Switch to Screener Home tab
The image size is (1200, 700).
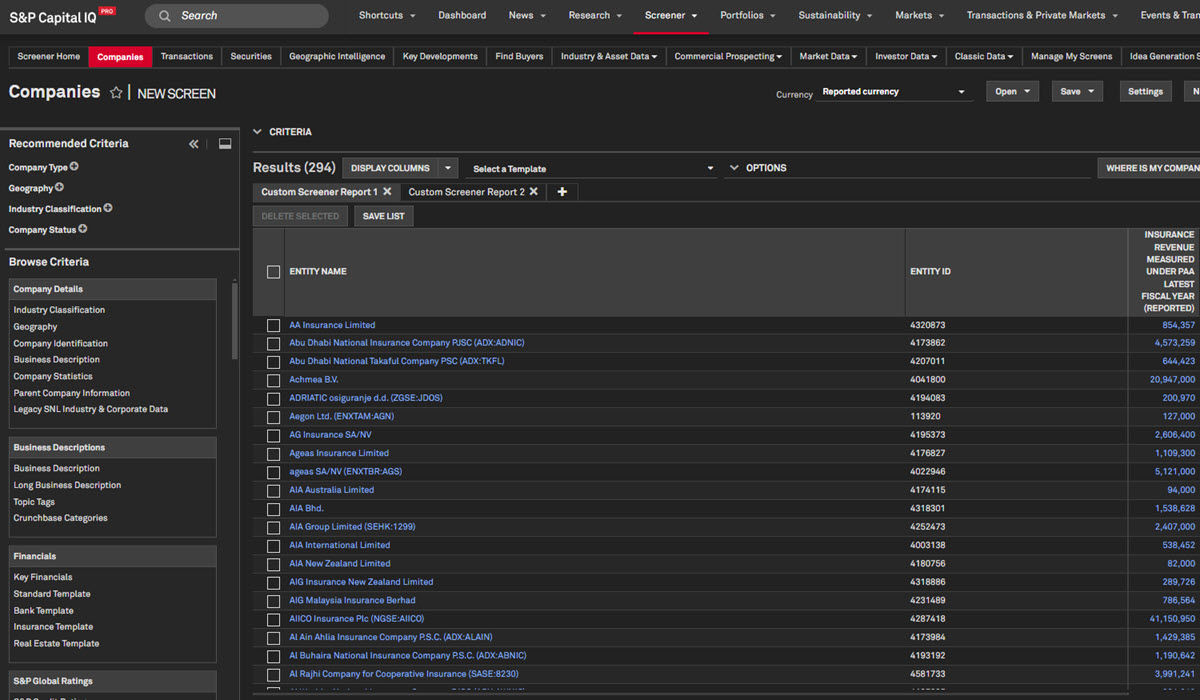(49, 57)
